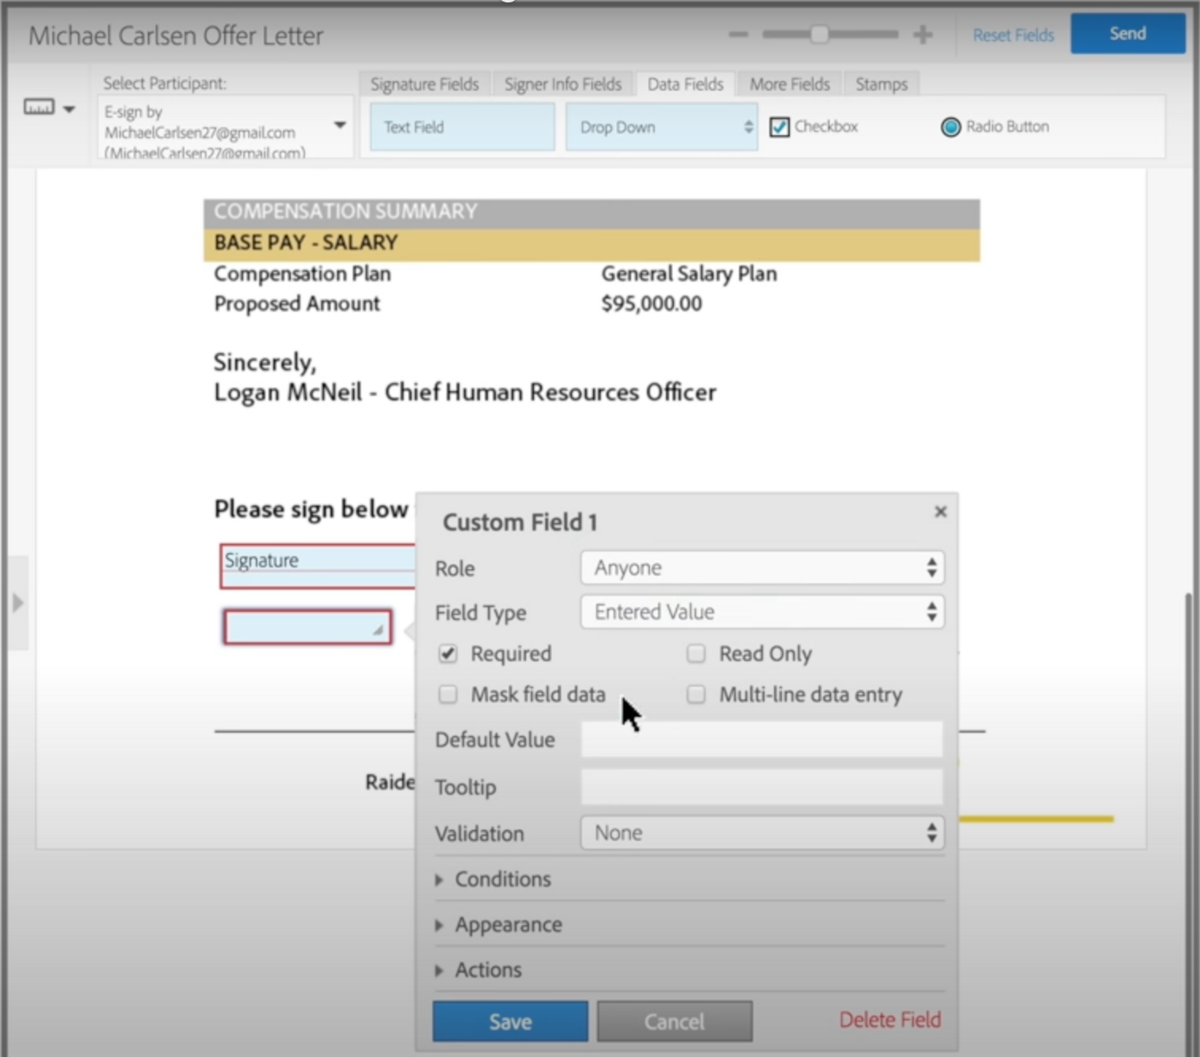Image resolution: width=1200 pixels, height=1057 pixels.
Task: Expand the left side panel arrow
Action: (17, 603)
